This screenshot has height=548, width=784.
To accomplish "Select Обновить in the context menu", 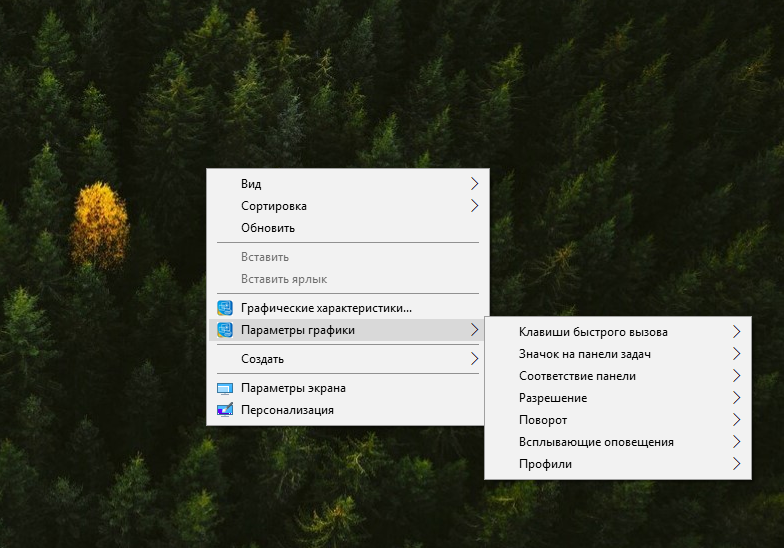I will 267,228.
